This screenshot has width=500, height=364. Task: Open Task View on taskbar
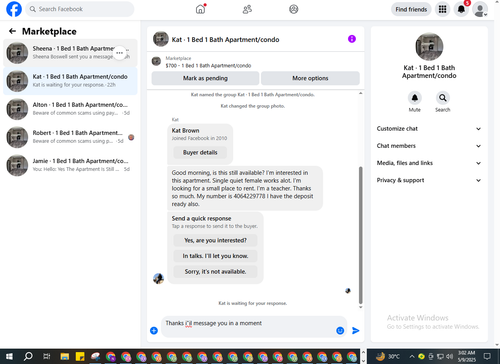[x=46, y=356]
